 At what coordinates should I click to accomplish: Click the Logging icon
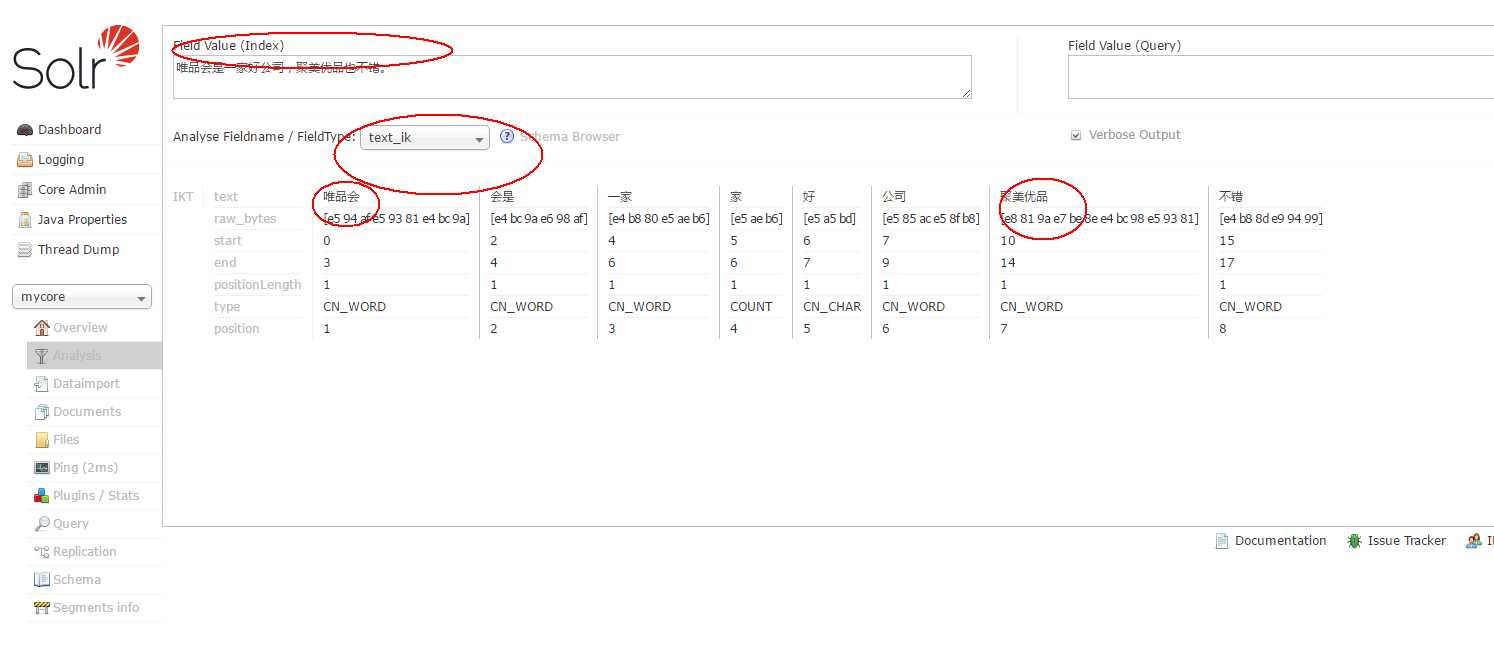[25, 160]
